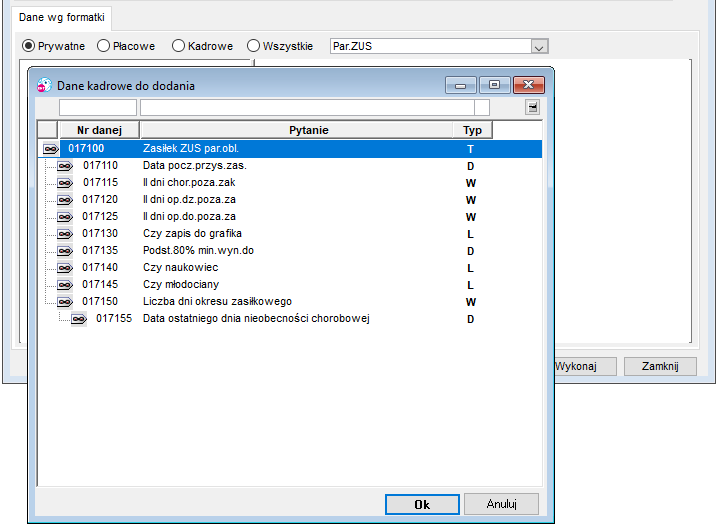Focus the Nr danej filter input field
The image size is (719, 526).
[x=98, y=108]
